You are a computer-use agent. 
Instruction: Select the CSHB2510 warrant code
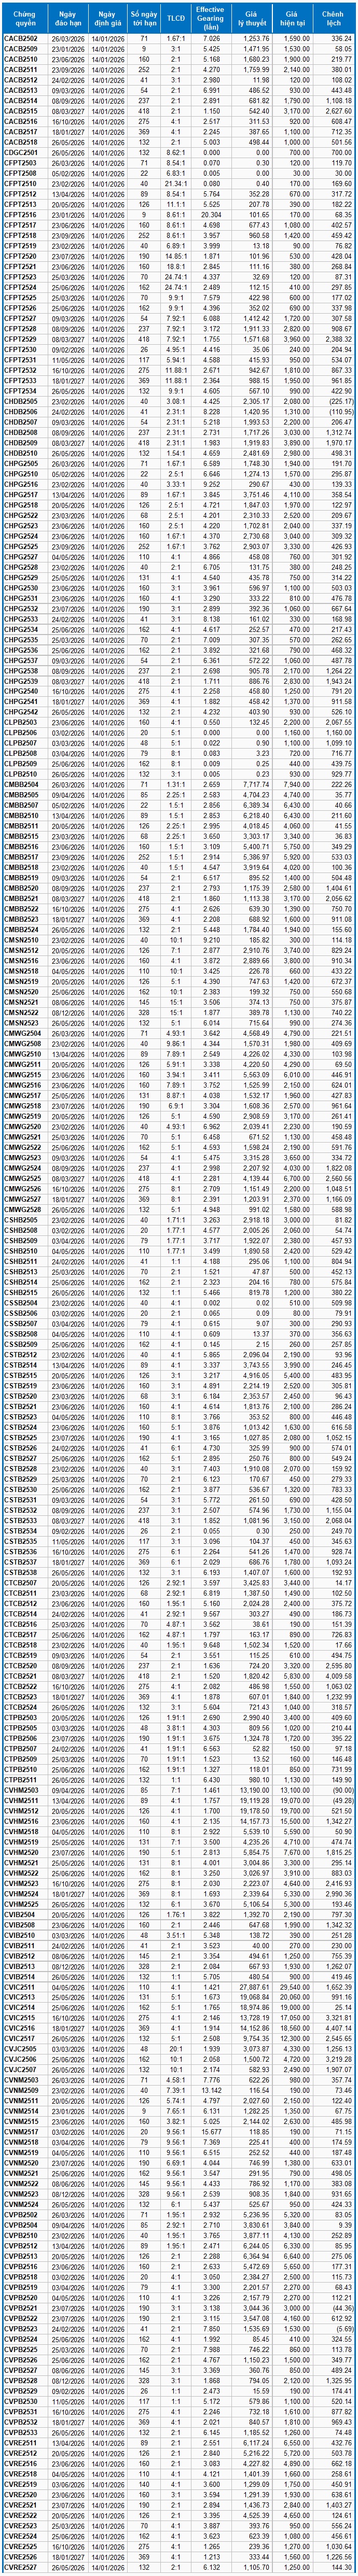pyautogui.click(x=21, y=1252)
